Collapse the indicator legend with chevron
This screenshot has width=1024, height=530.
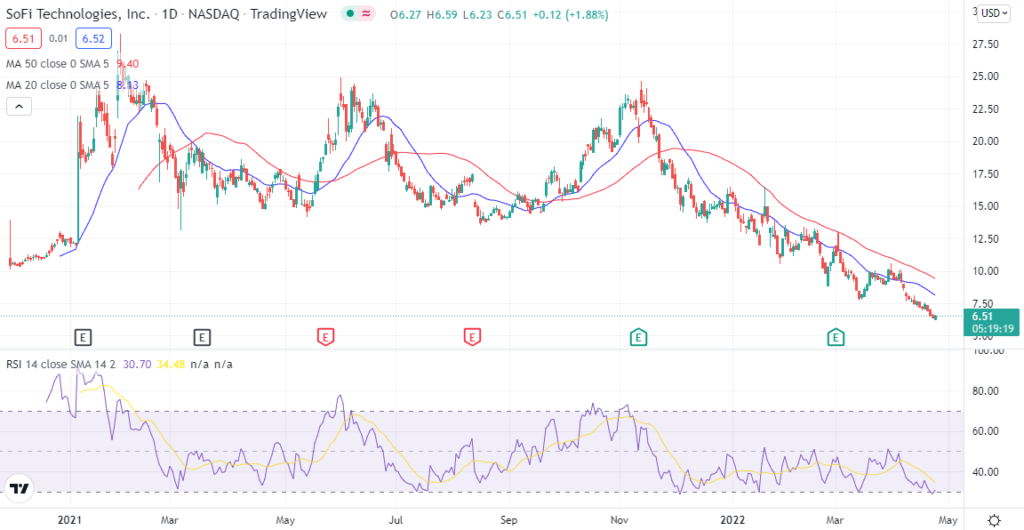[17, 106]
